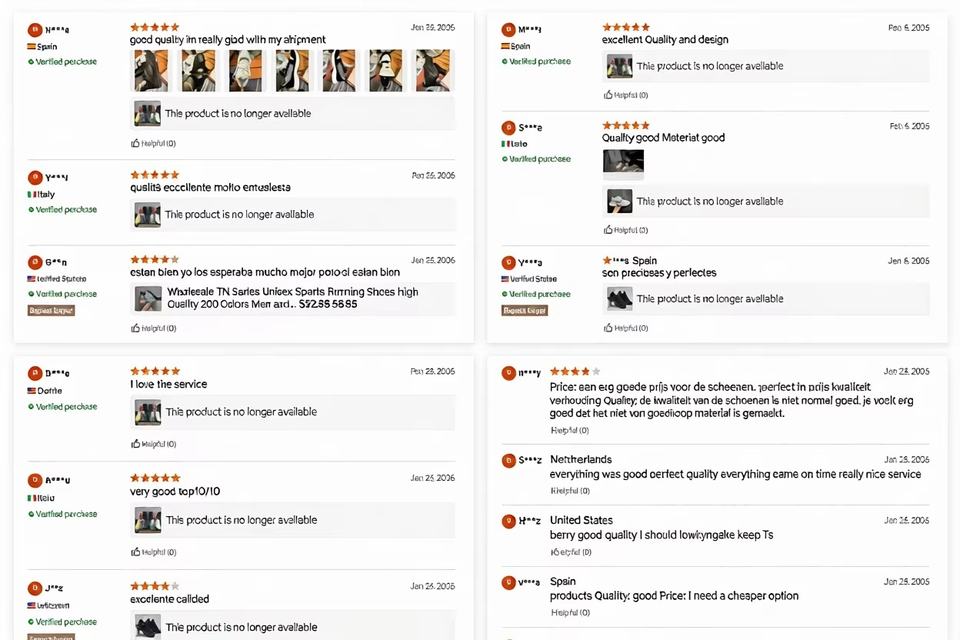
Task: Click Helpful under "I need a cheaper option" review
Action: coord(570,612)
